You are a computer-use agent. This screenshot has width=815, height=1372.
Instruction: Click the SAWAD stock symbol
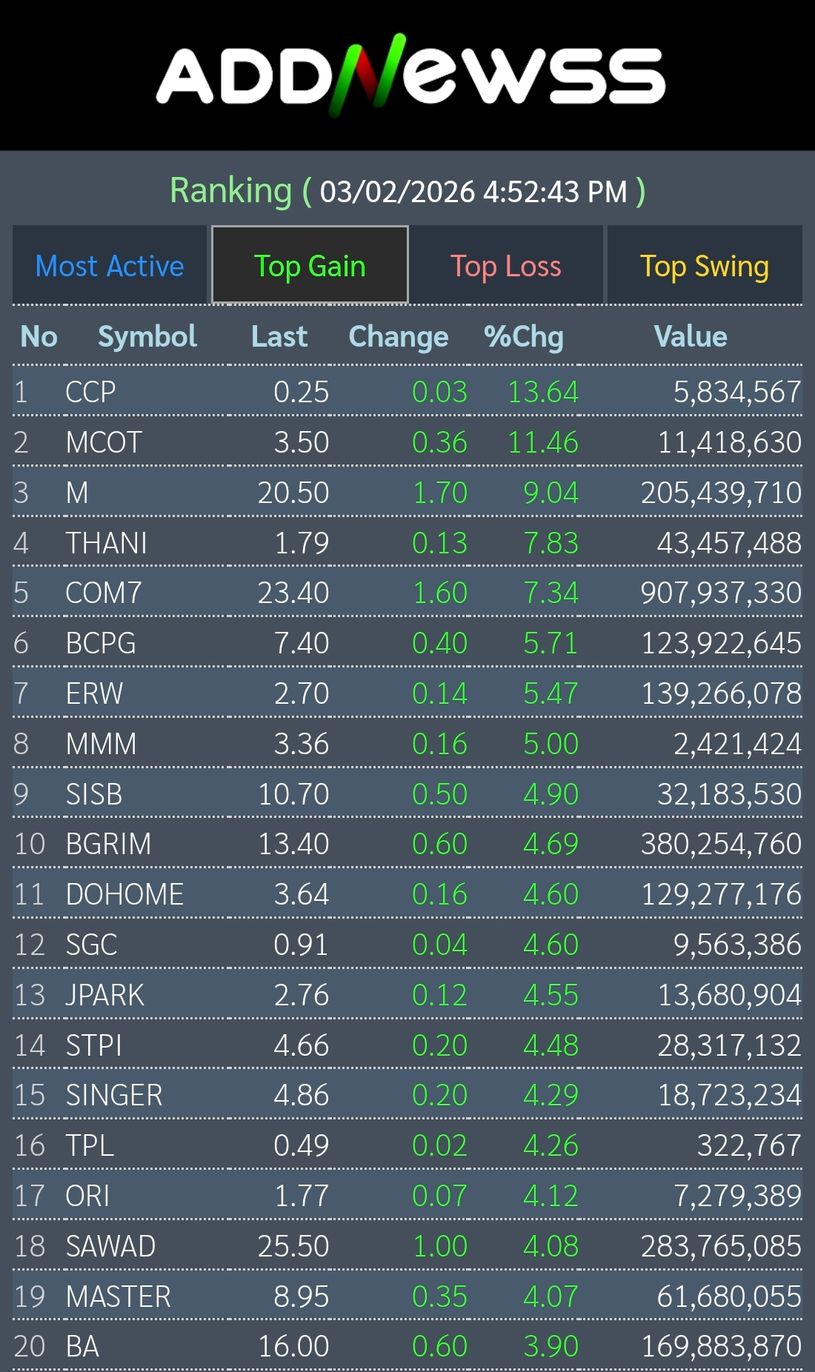coord(111,1246)
